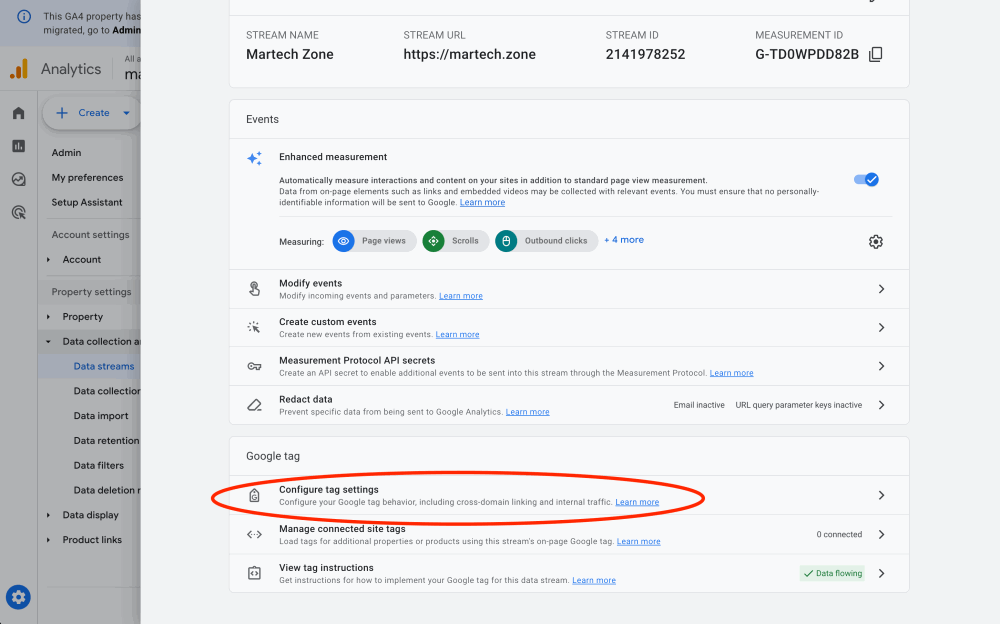Open Learn more for Measurement Protocol secrets

pyautogui.click(x=732, y=373)
